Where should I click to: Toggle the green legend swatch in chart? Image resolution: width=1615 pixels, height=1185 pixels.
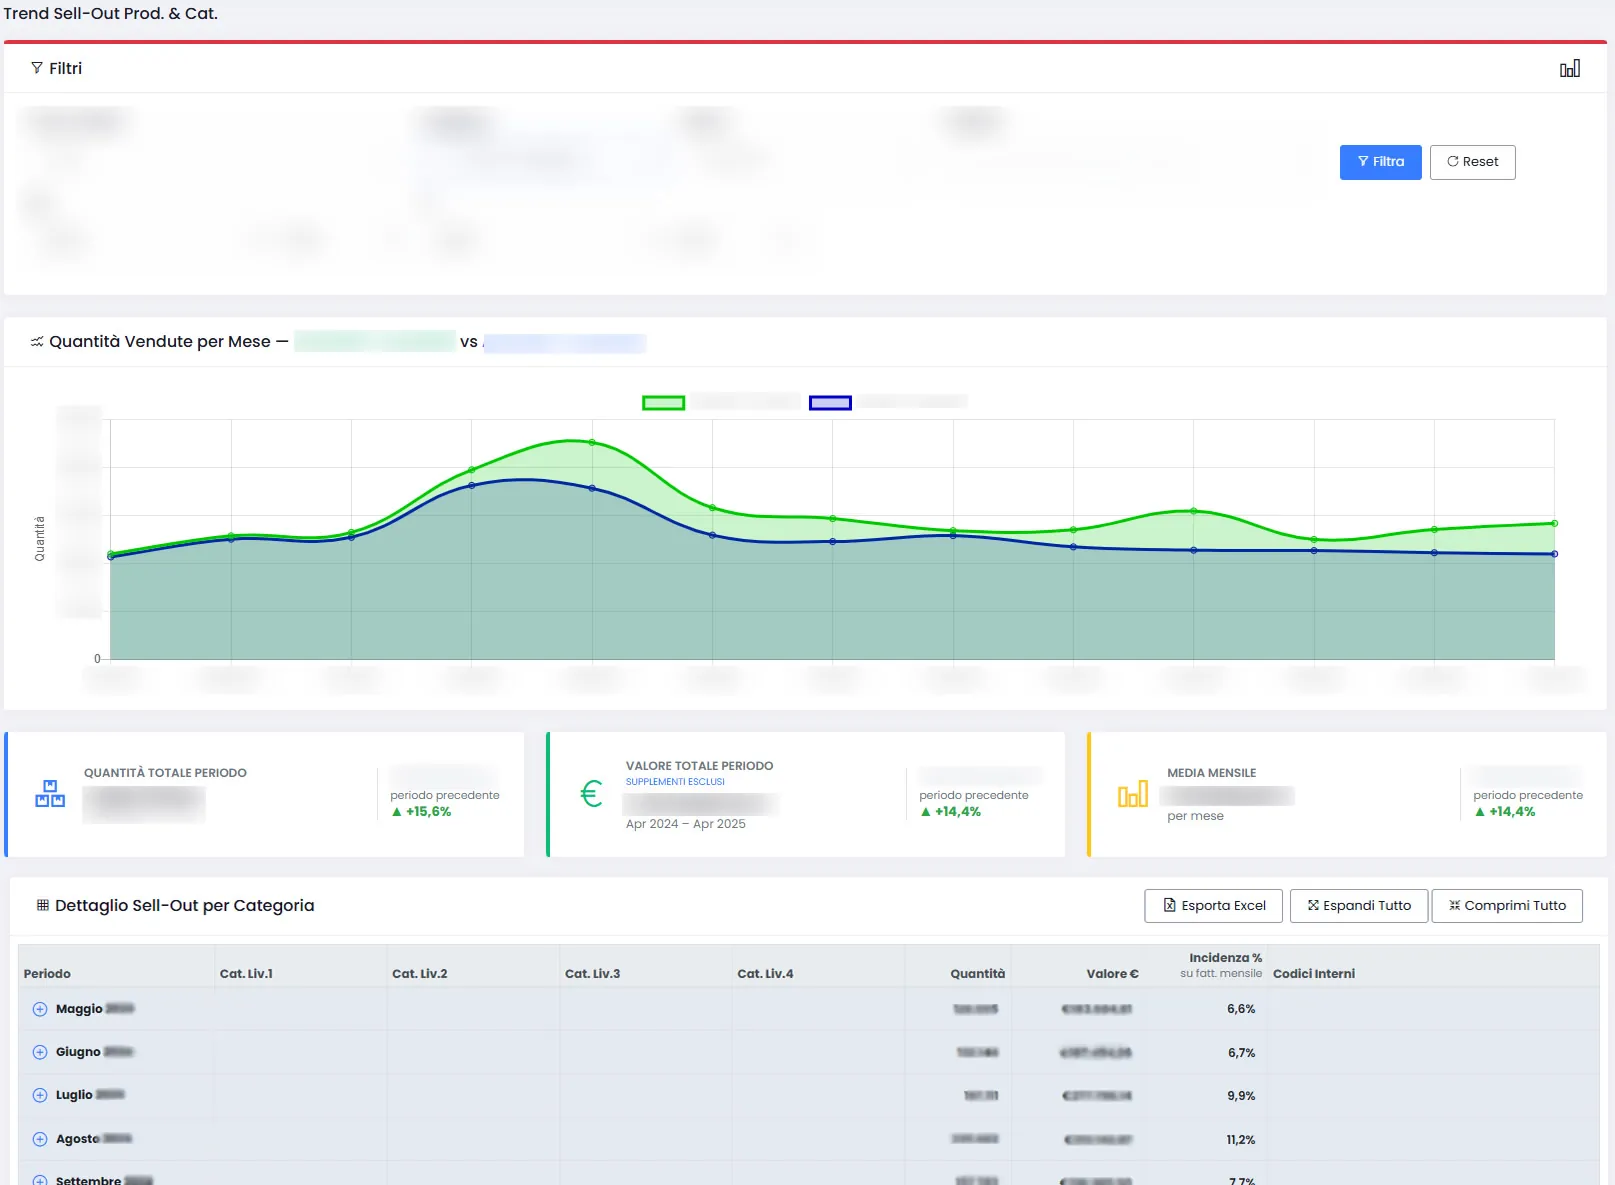(x=663, y=402)
